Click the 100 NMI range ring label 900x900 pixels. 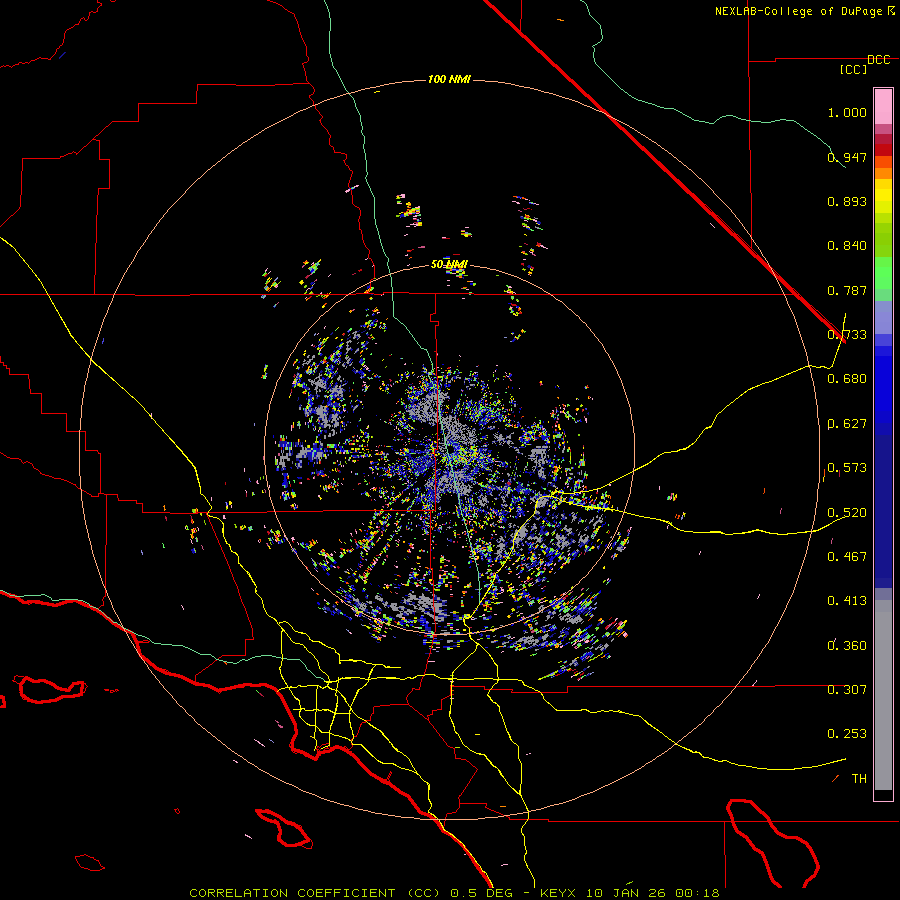[x=449, y=79]
